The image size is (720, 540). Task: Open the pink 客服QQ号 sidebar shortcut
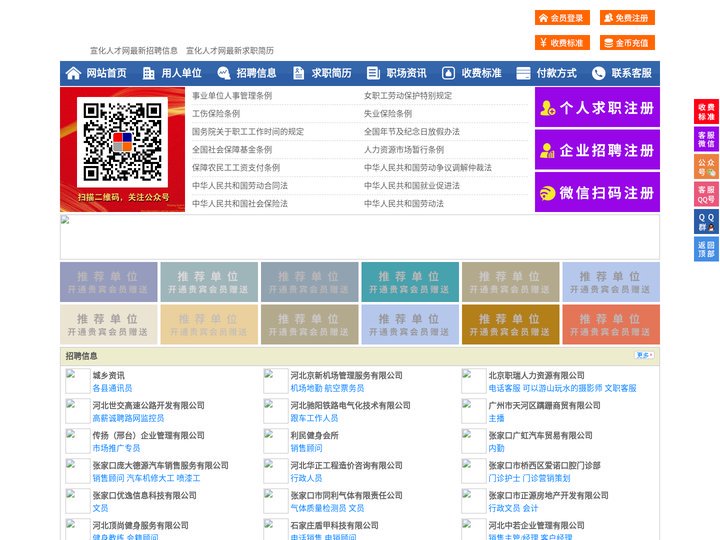[x=706, y=194]
